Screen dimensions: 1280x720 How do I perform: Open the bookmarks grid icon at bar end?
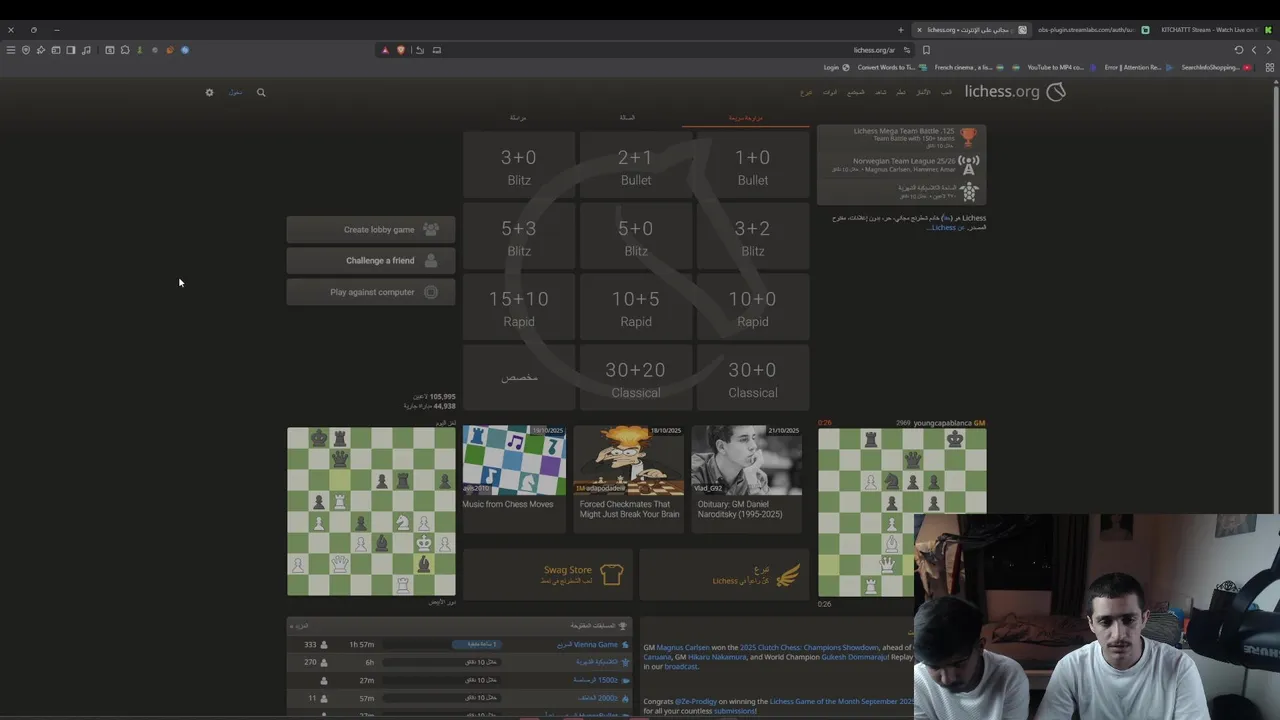tap(1270, 68)
